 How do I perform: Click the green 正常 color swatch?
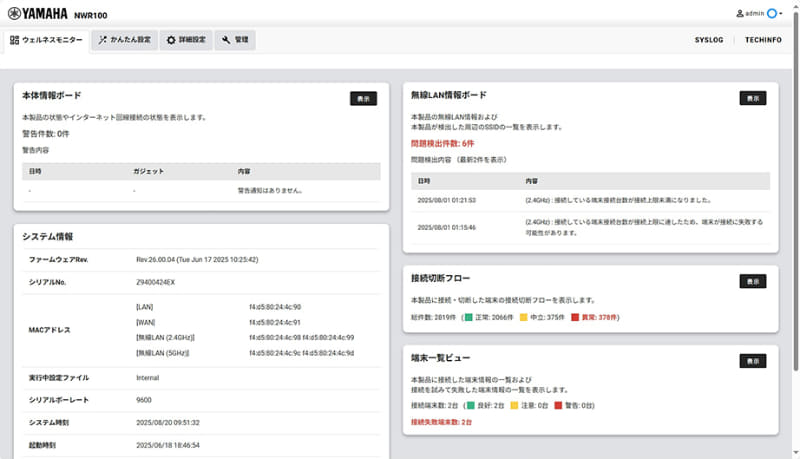pyautogui.click(x=468, y=317)
